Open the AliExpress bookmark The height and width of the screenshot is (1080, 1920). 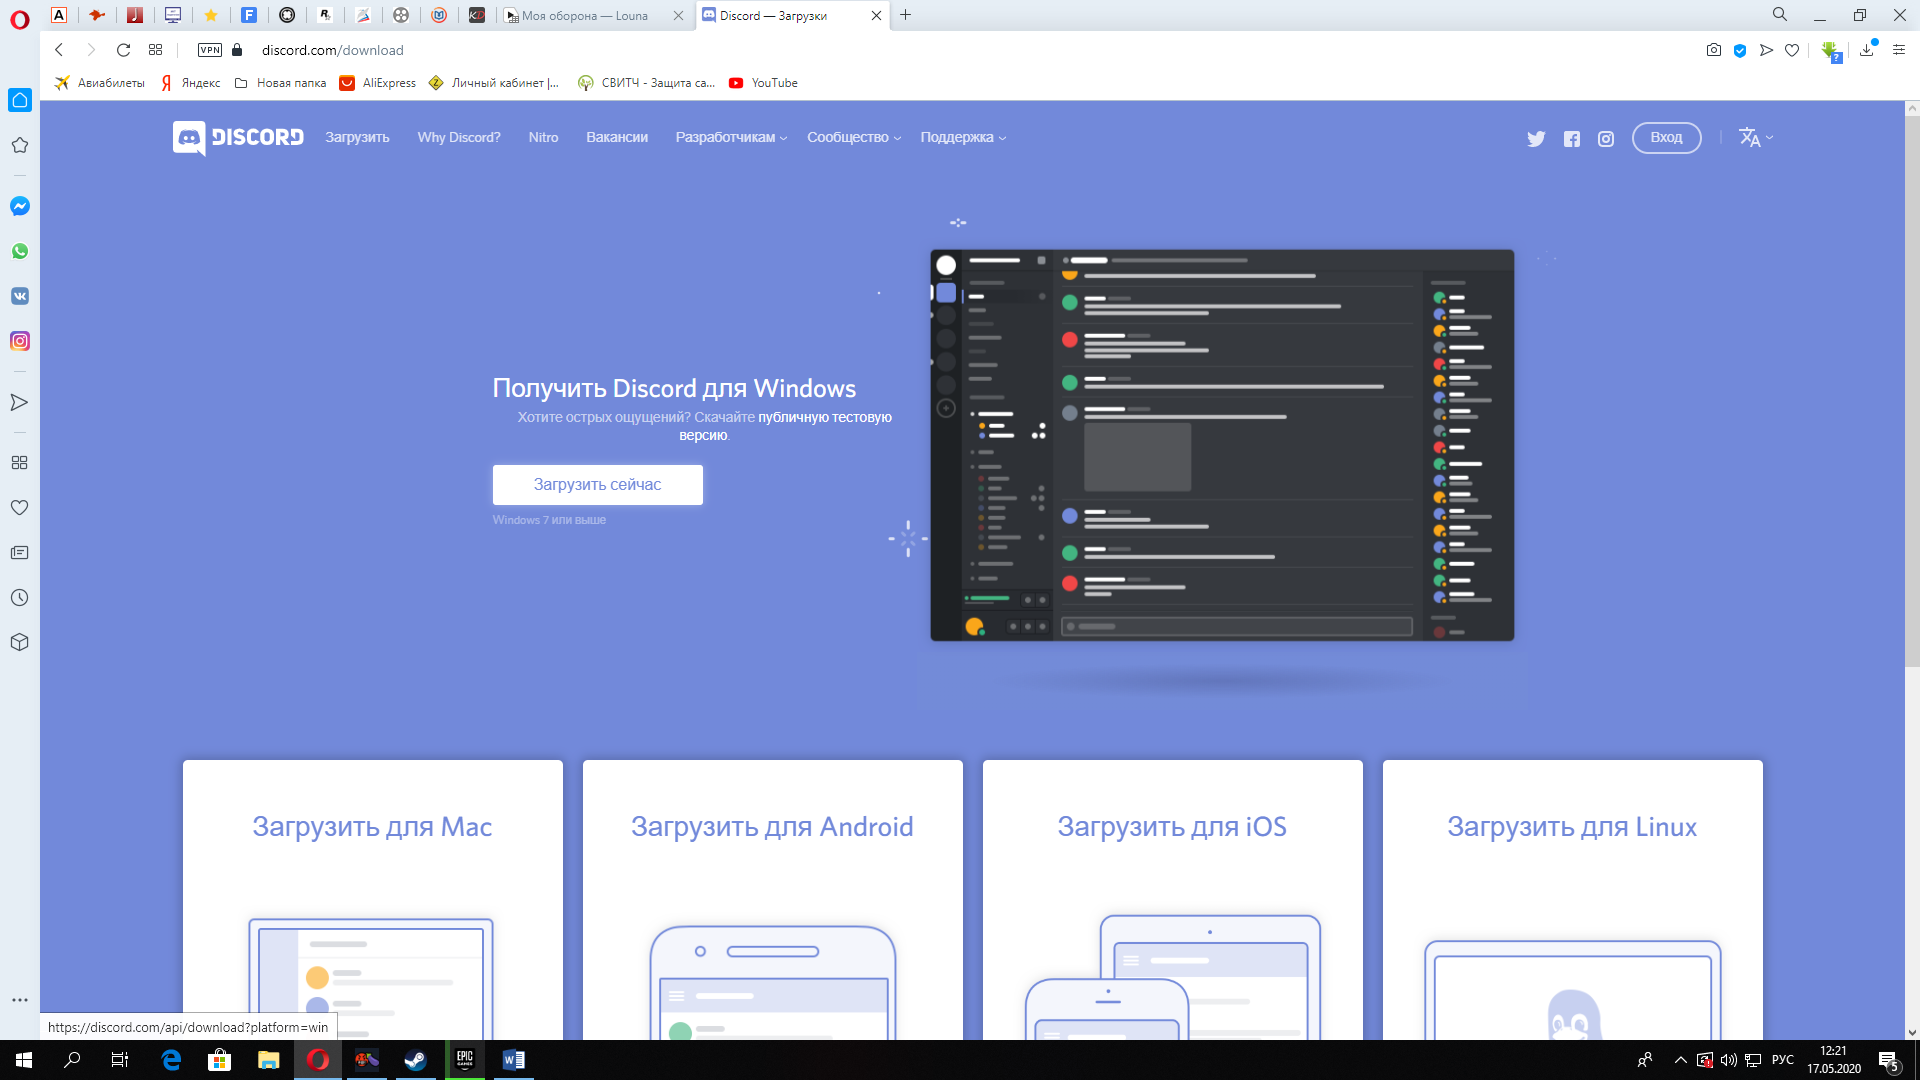point(378,83)
